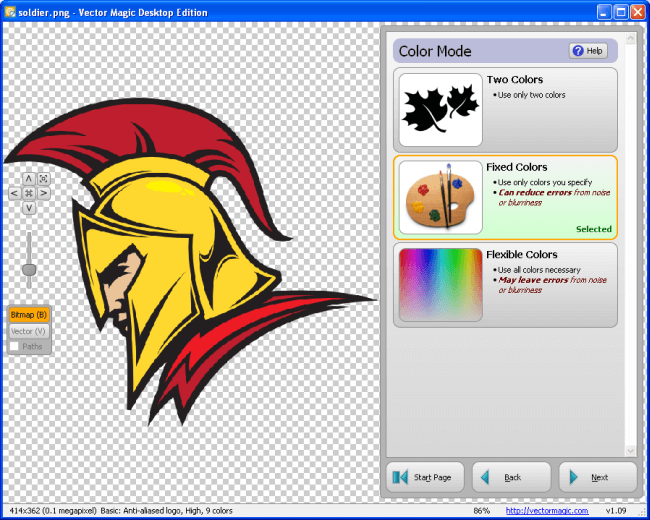
Task: Pan the image view right
Action: (44, 193)
